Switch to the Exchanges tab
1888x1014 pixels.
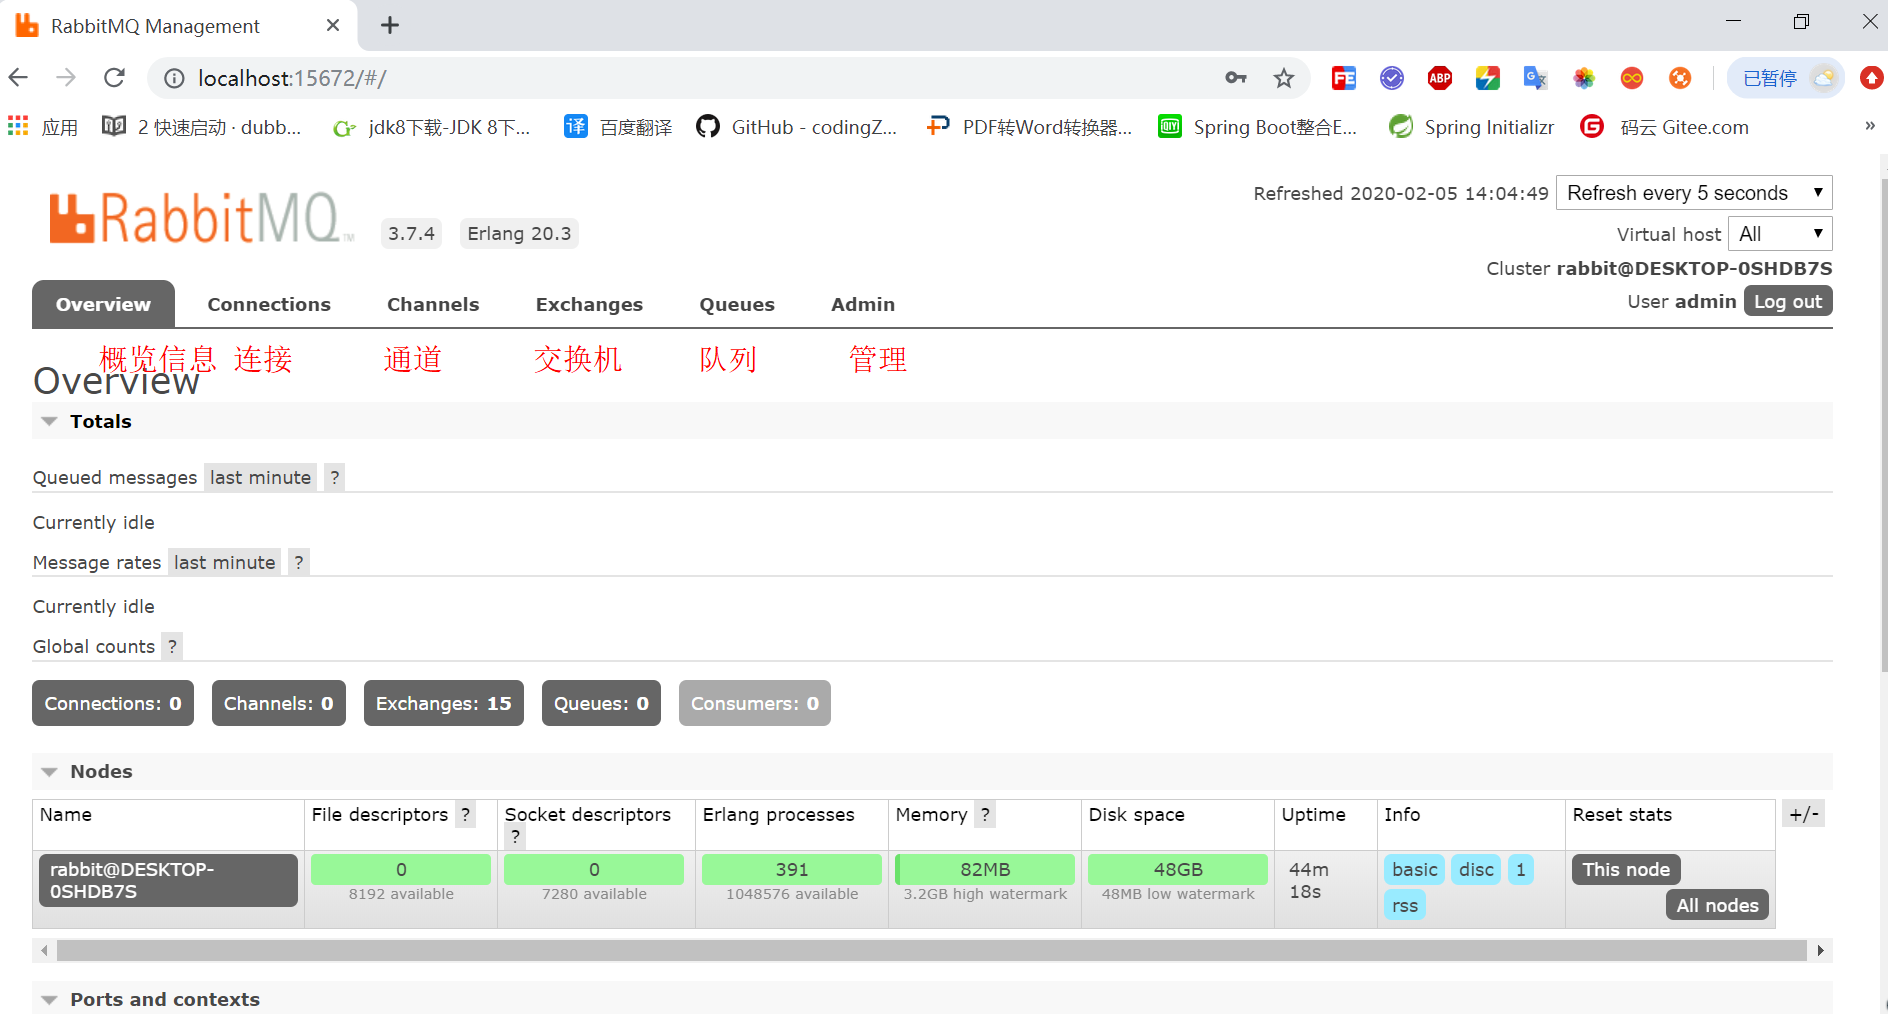pos(589,304)
